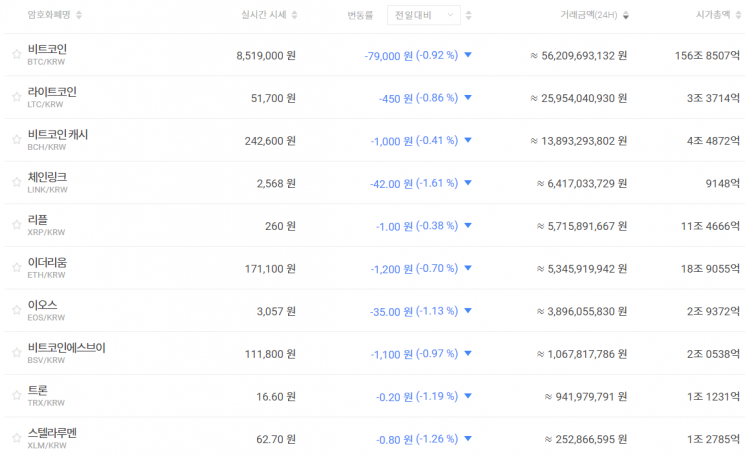Click the price 8,519,000 원

[266, 56]
